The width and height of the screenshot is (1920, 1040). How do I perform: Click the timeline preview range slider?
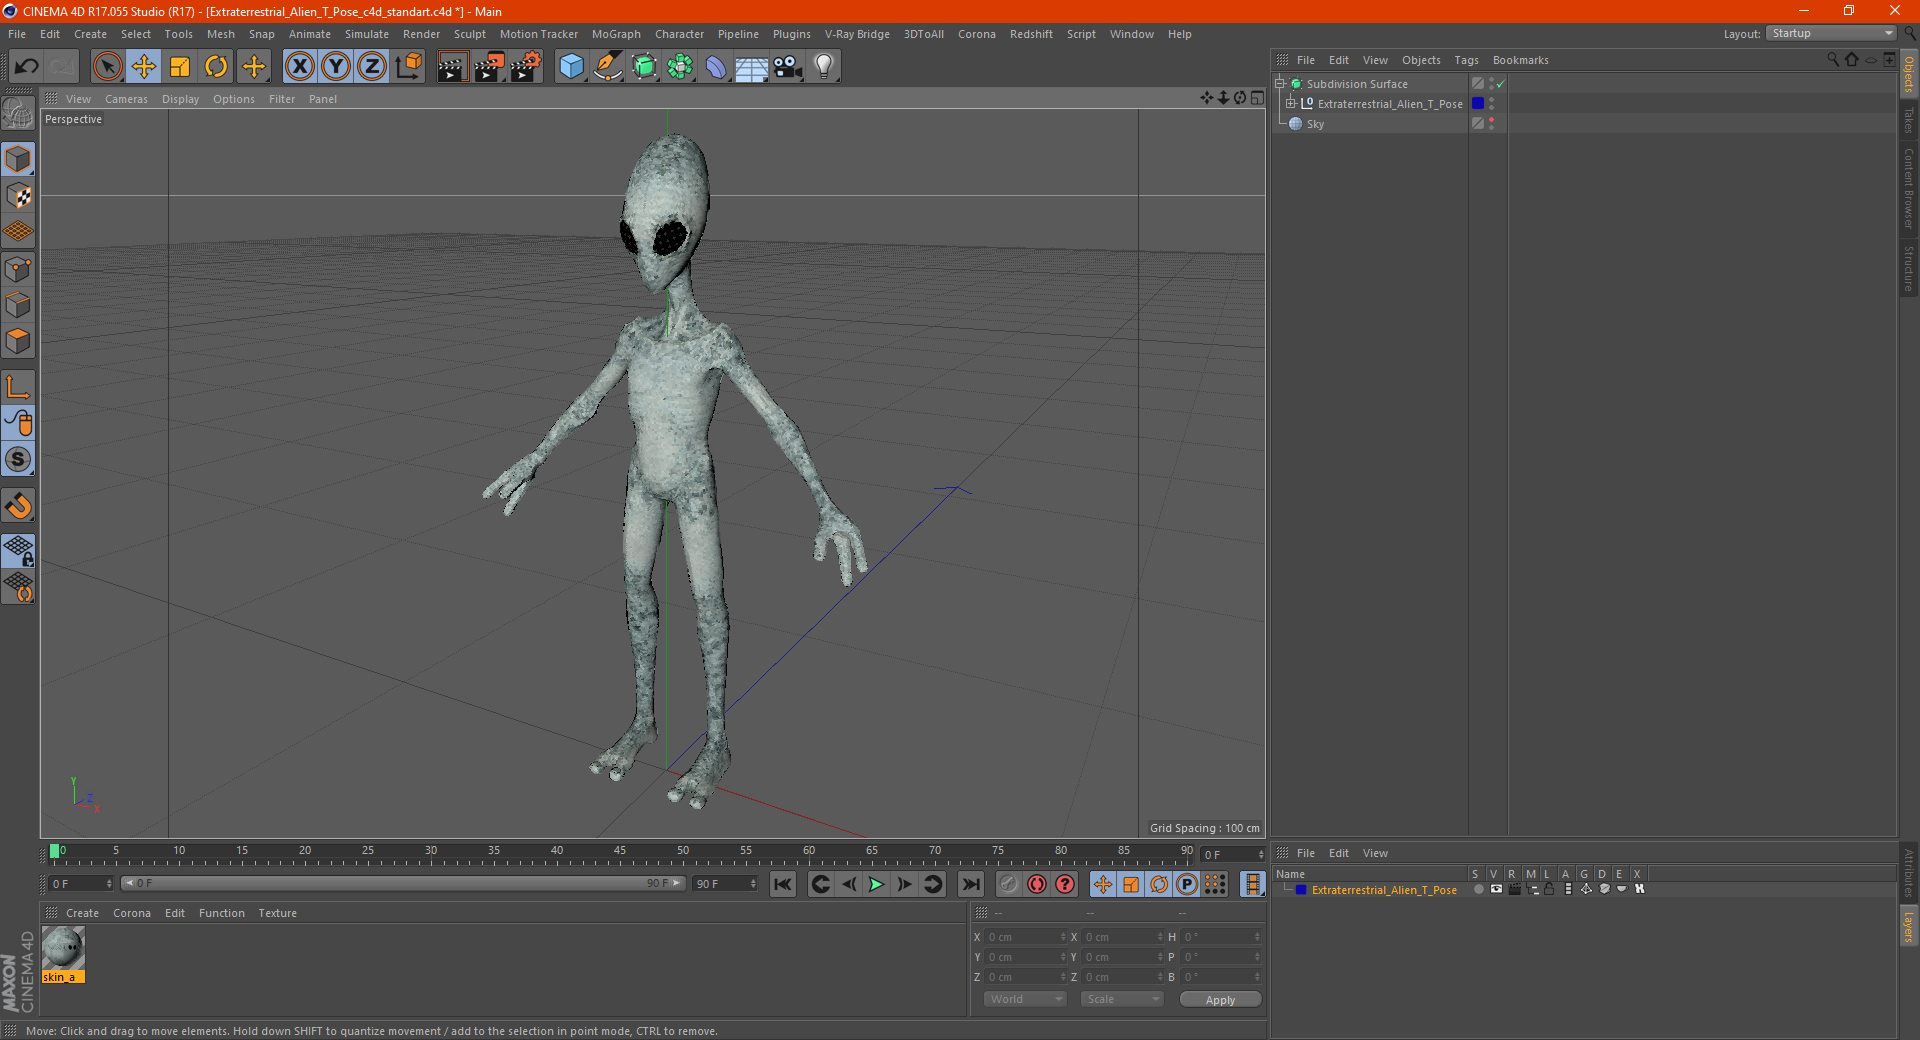point(403,883)
